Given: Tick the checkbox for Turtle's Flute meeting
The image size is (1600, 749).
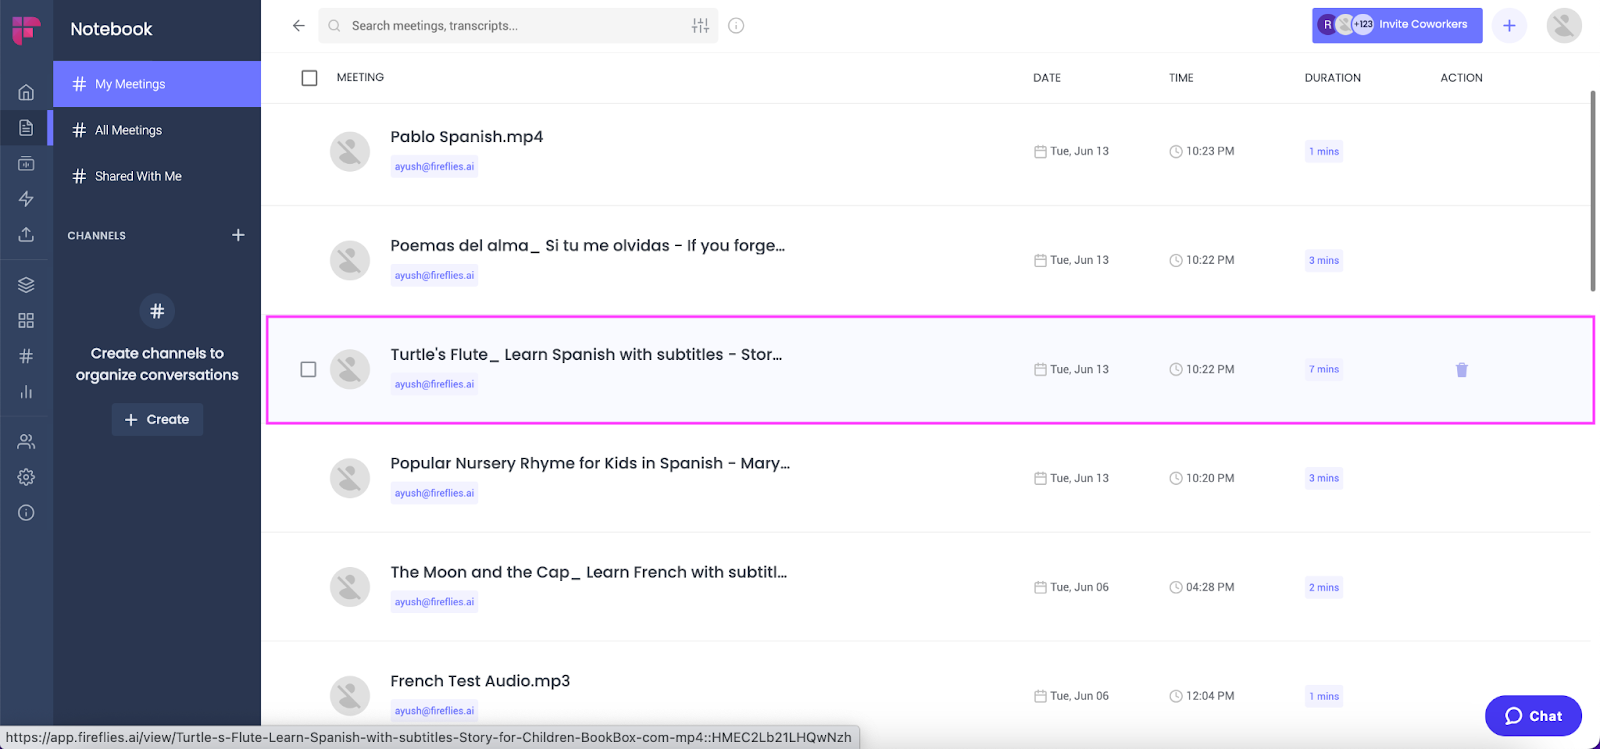Looking at the screenshot, I should (308, 369).
